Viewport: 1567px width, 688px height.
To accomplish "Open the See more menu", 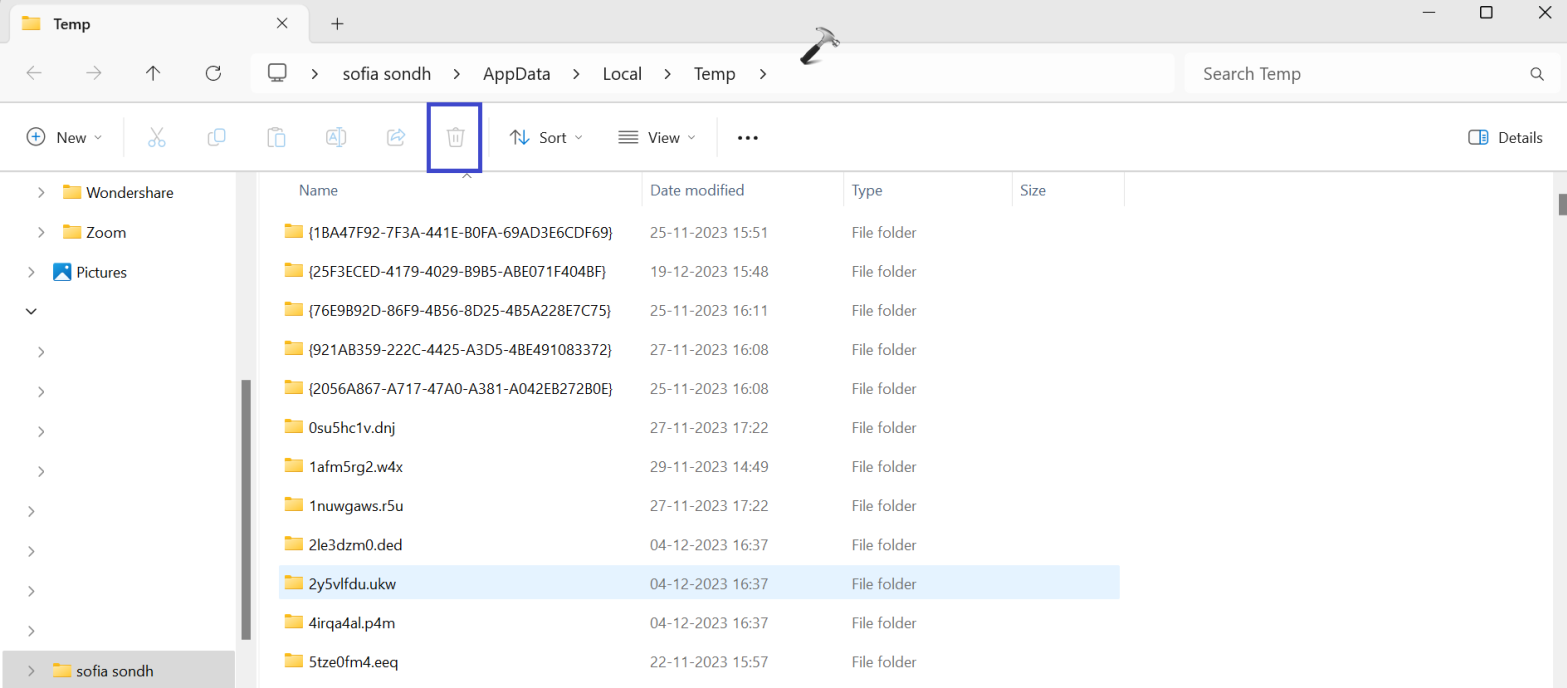I will pos(747,137).
